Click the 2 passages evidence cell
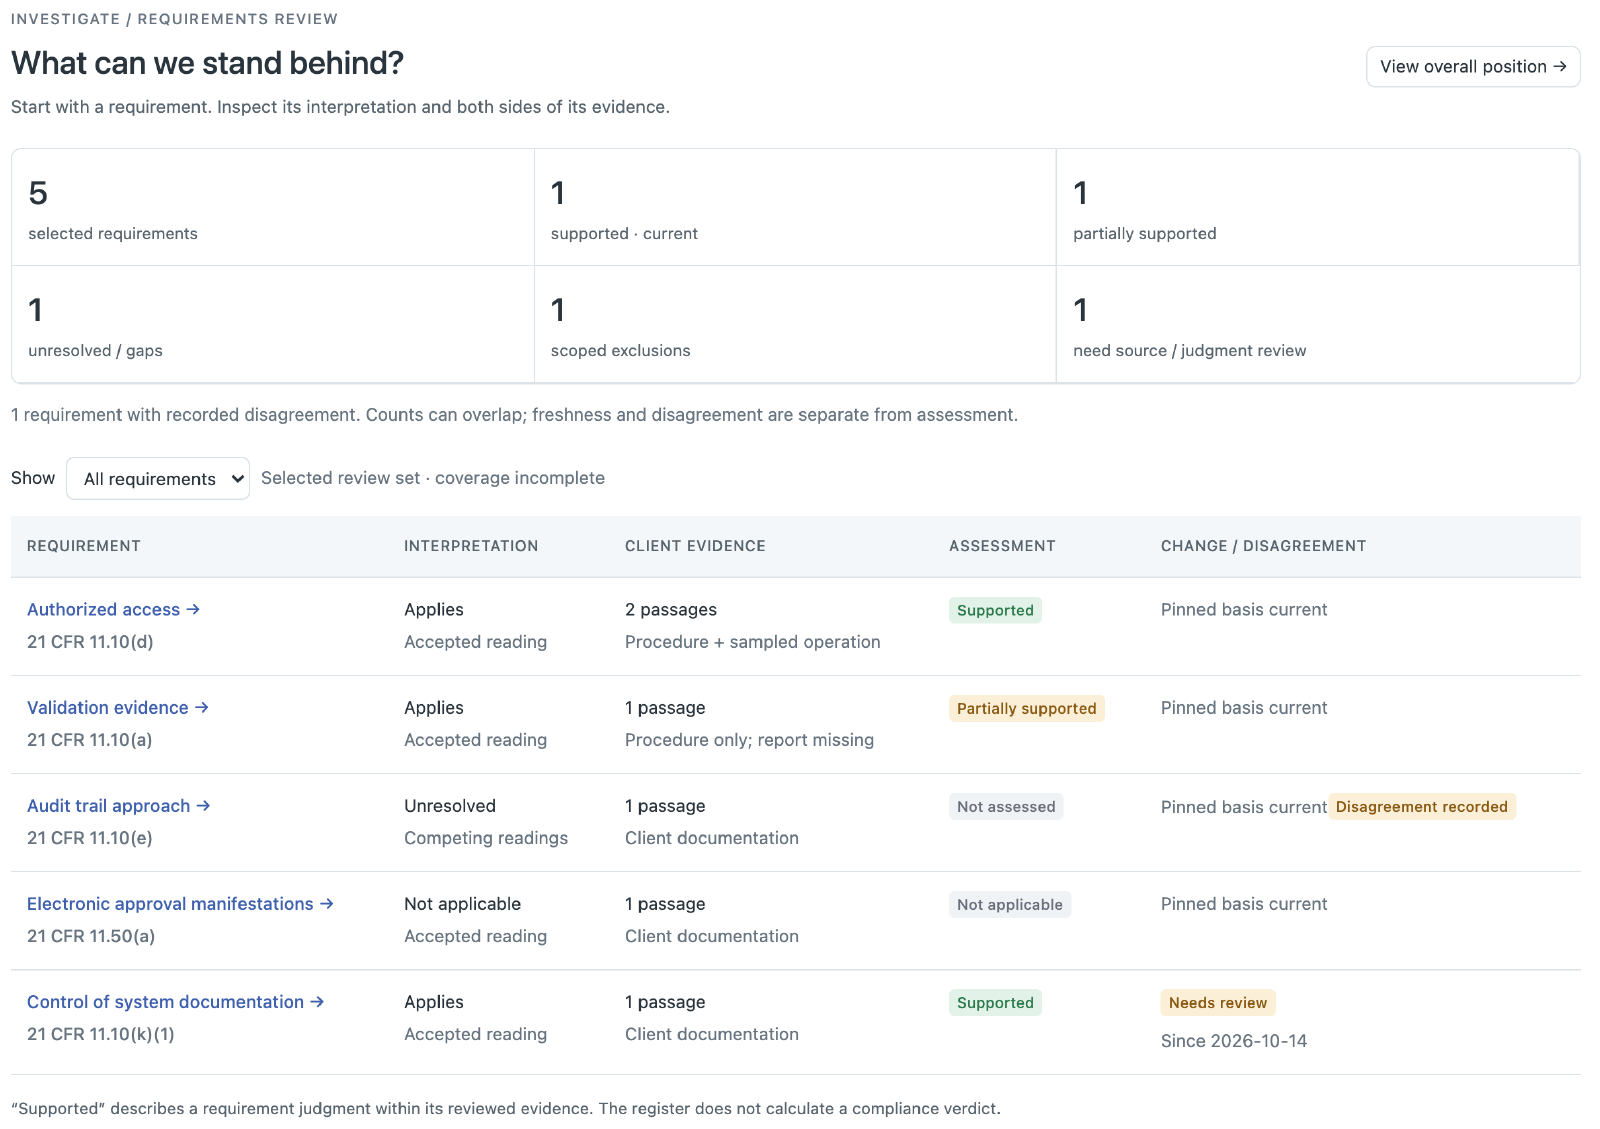The height and width of the screenshot is (1129, 1600). point(671,609)
